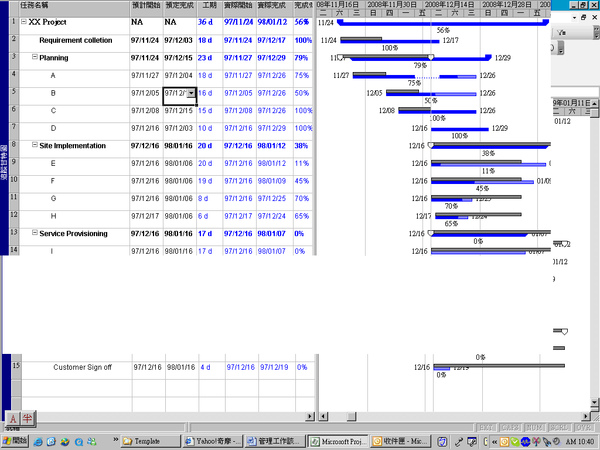Switch to 收件匣 Outlook taskbar button
Image resolution: width=600 pixels, height=450 pixels.
tap(400, 441)
